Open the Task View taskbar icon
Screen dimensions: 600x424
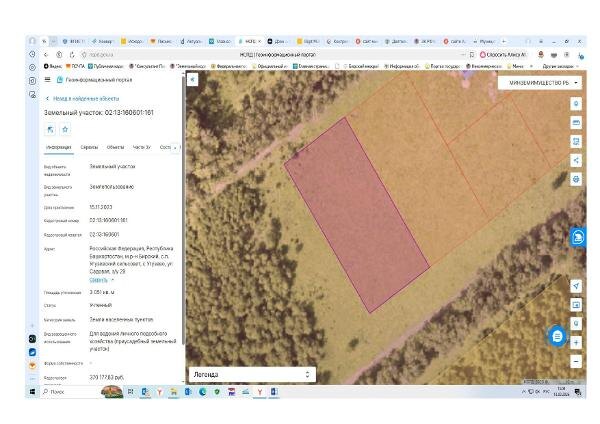coord(130,392)
